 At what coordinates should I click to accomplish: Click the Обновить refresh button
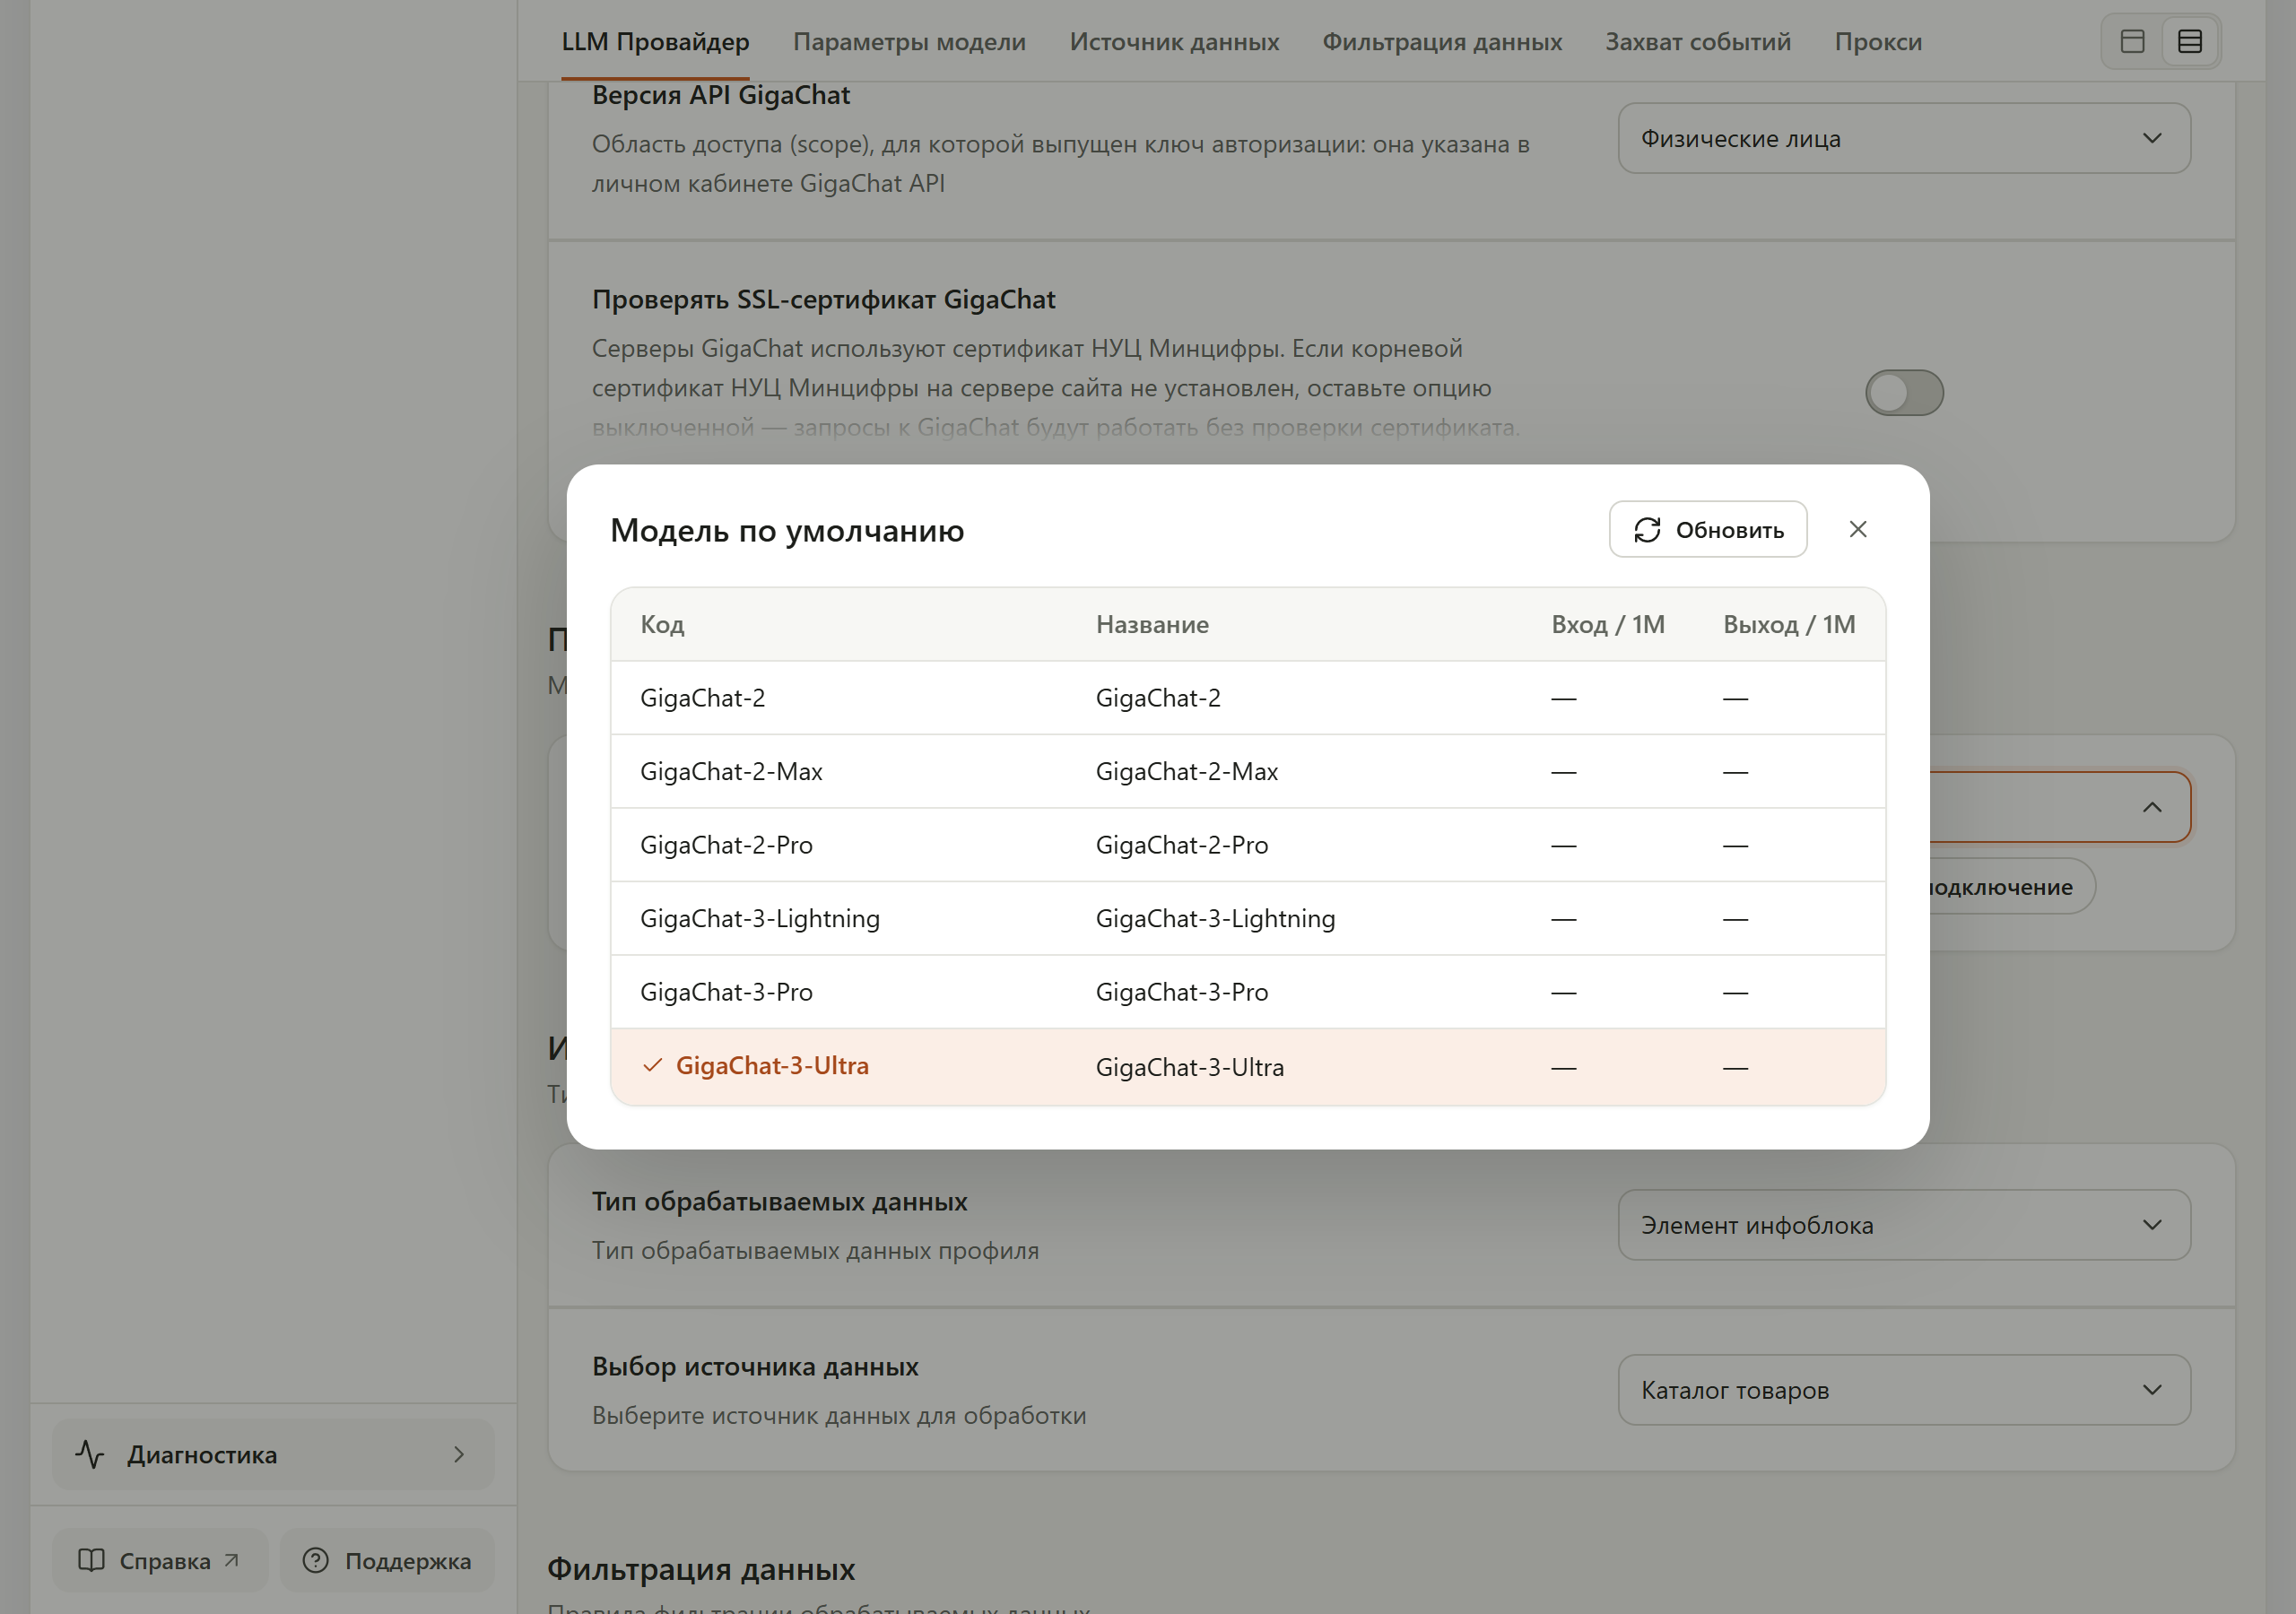pos(1707,529)
